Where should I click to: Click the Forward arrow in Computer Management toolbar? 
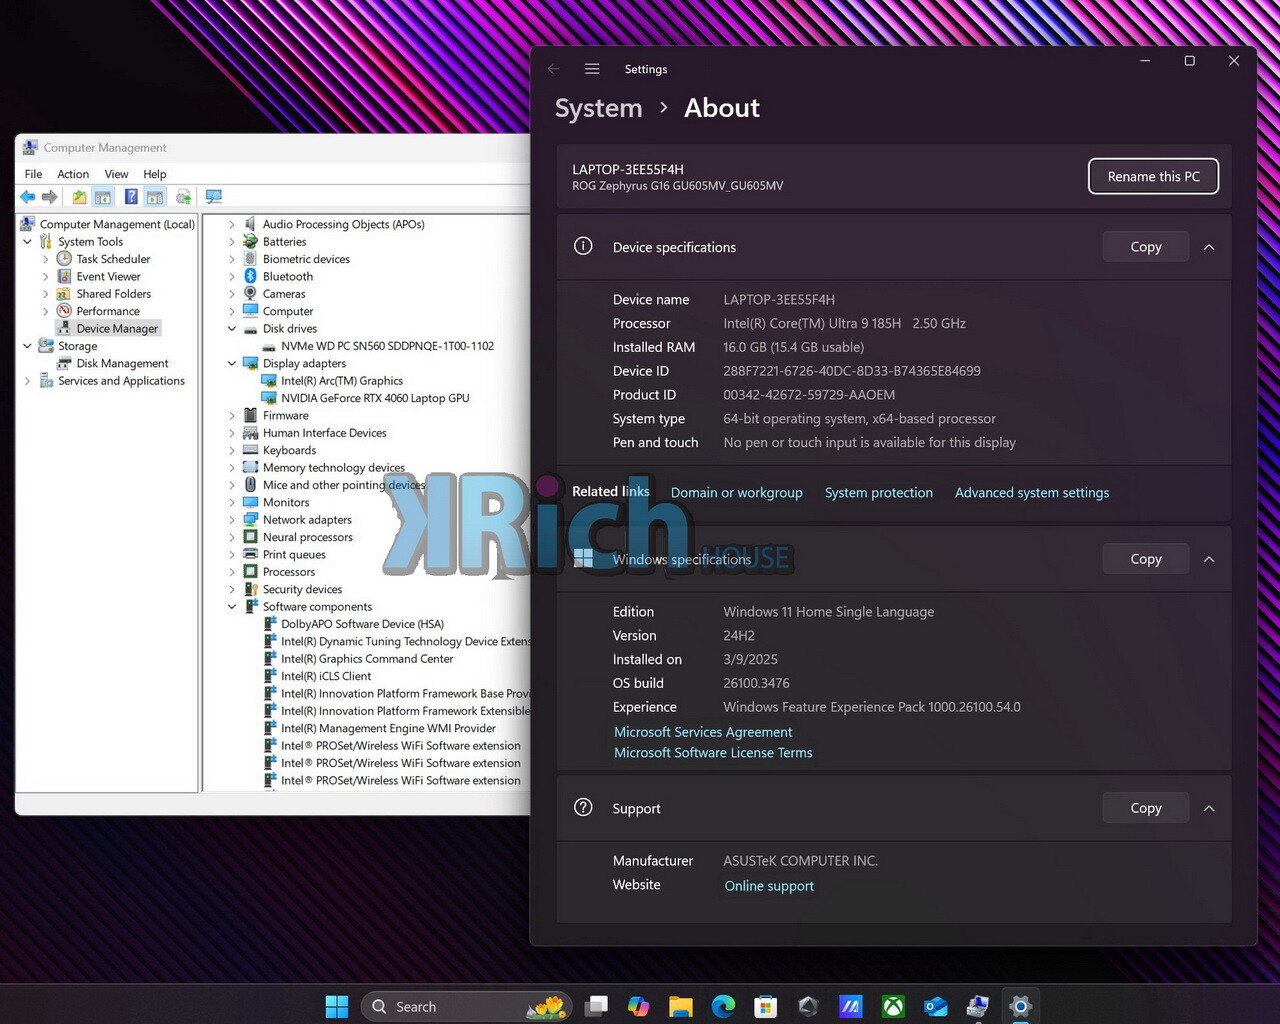point(49,197)
